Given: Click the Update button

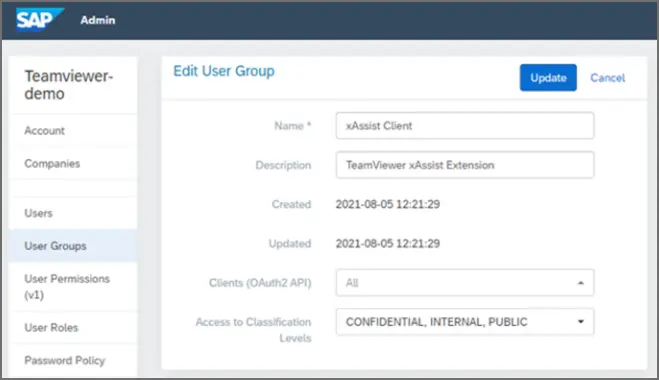Looking at the screenshot, I should [x=548, y=78].
